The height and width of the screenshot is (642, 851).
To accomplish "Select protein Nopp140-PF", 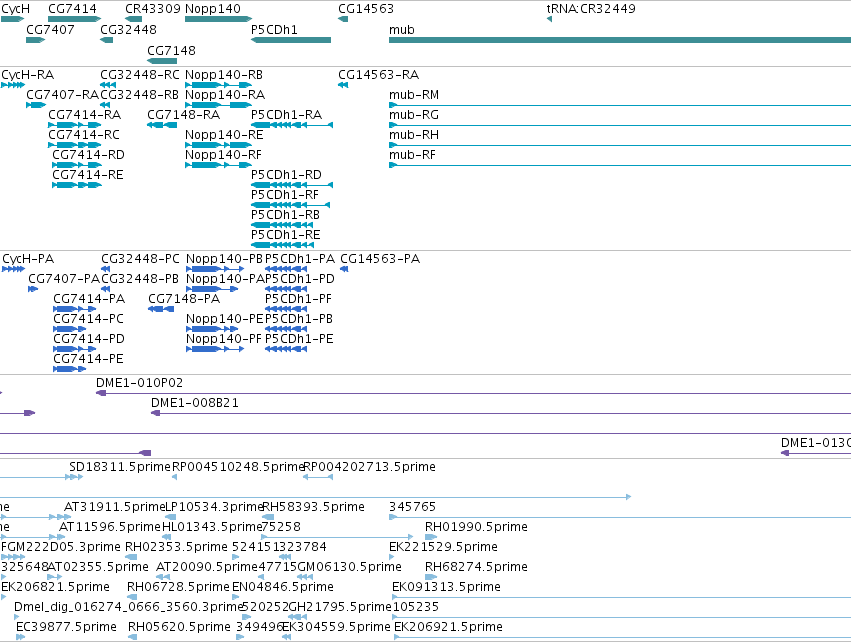I will pyautogui.click(x=224, y=339).
